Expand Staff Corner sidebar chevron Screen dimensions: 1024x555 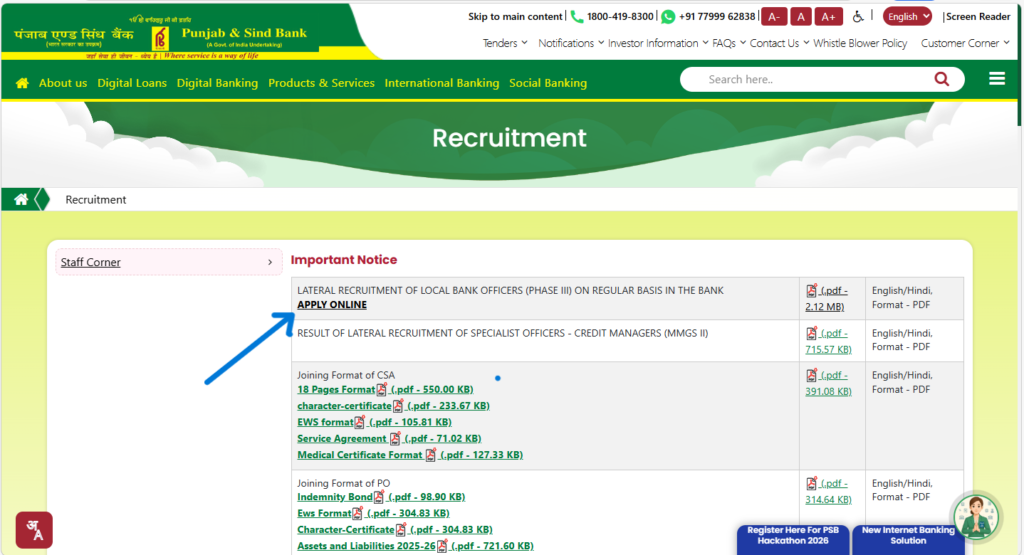click(270, 262)
